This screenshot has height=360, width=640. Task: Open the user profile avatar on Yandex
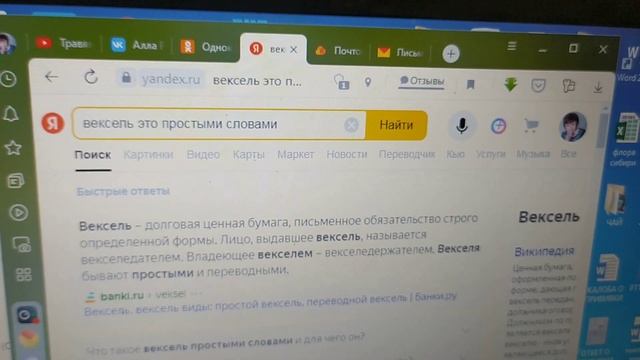click(573, 127)
